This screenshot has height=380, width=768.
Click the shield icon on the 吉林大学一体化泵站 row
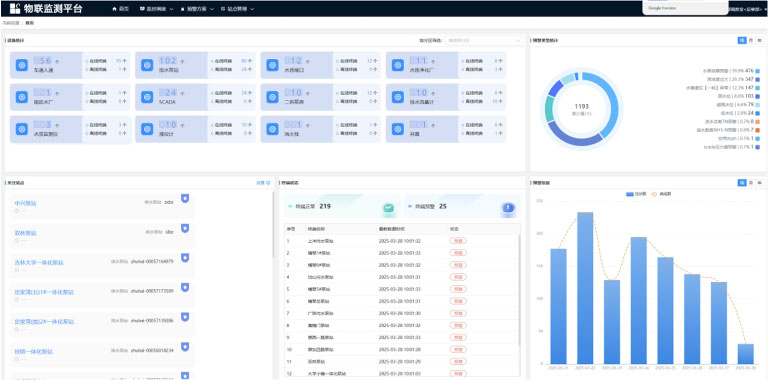pyautogui.click(x=185, y=258)
